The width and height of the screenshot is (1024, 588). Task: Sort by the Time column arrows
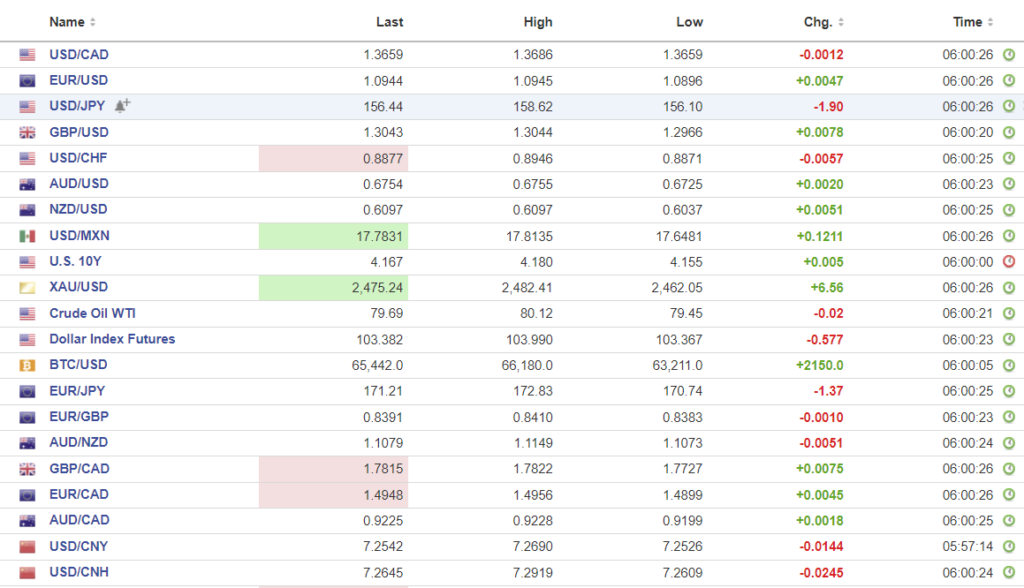991,22
